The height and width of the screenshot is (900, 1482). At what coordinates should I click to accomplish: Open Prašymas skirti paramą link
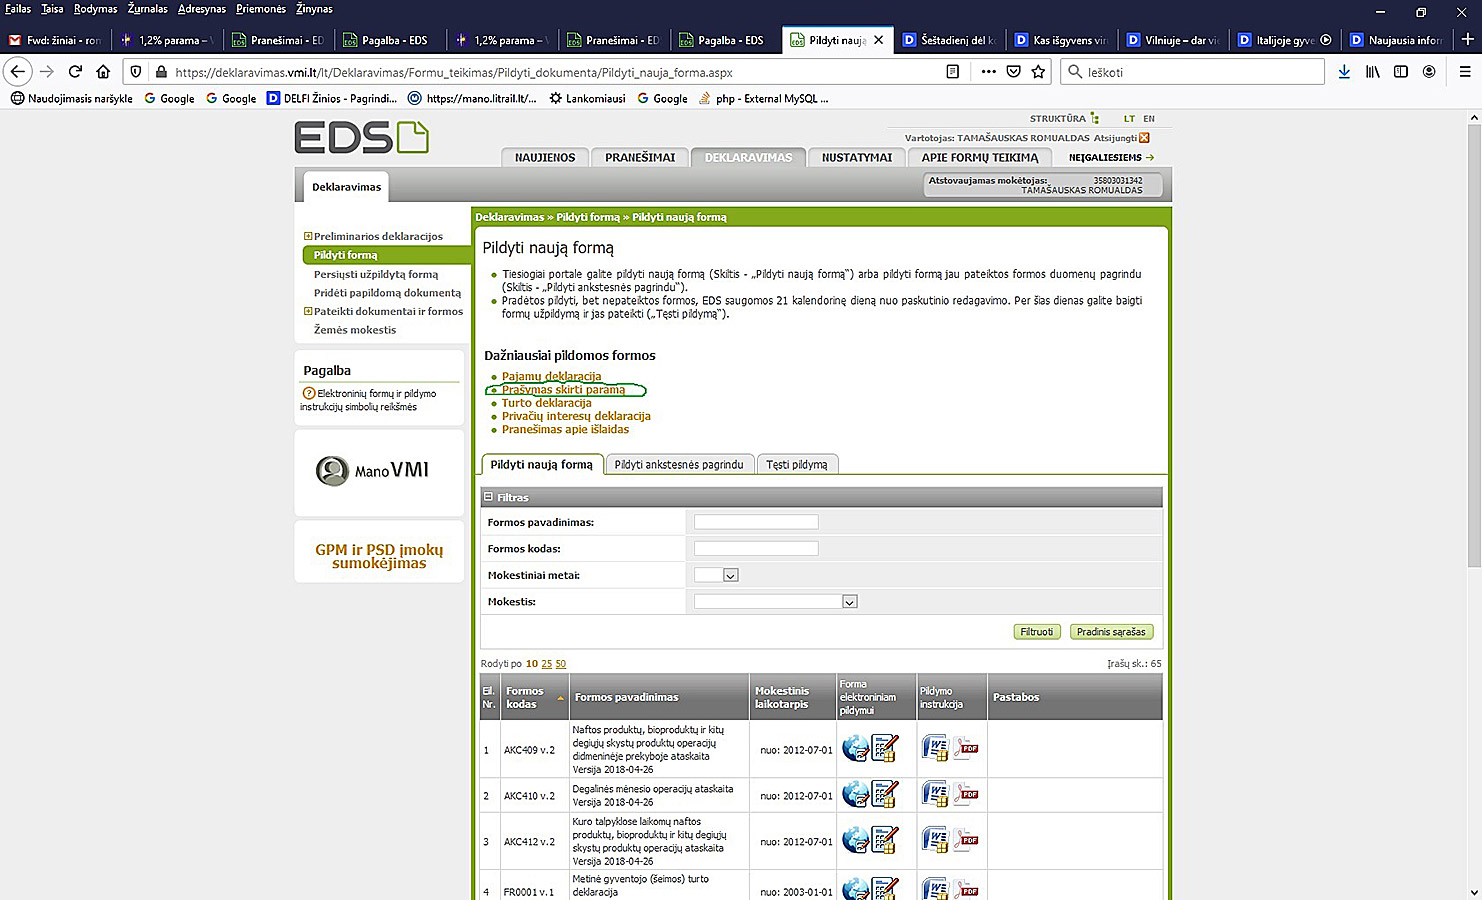tap(563, 390)
